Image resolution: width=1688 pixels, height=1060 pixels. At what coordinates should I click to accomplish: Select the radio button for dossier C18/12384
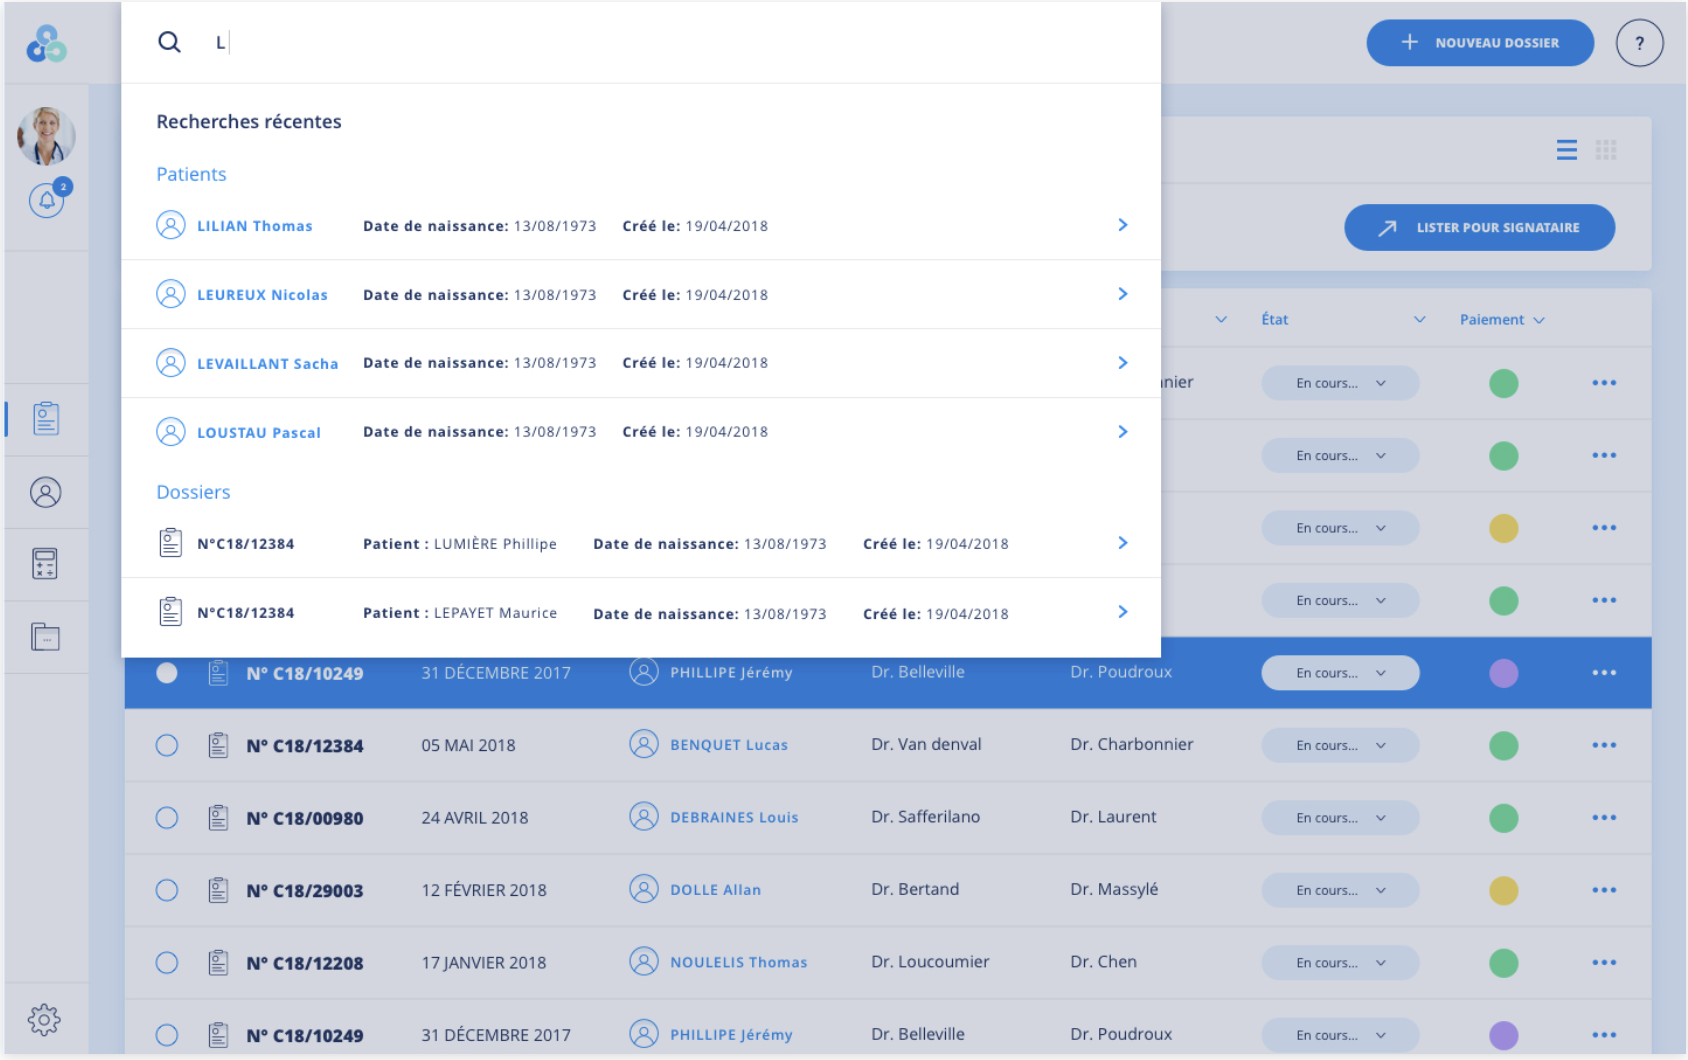tap(167, 745)
